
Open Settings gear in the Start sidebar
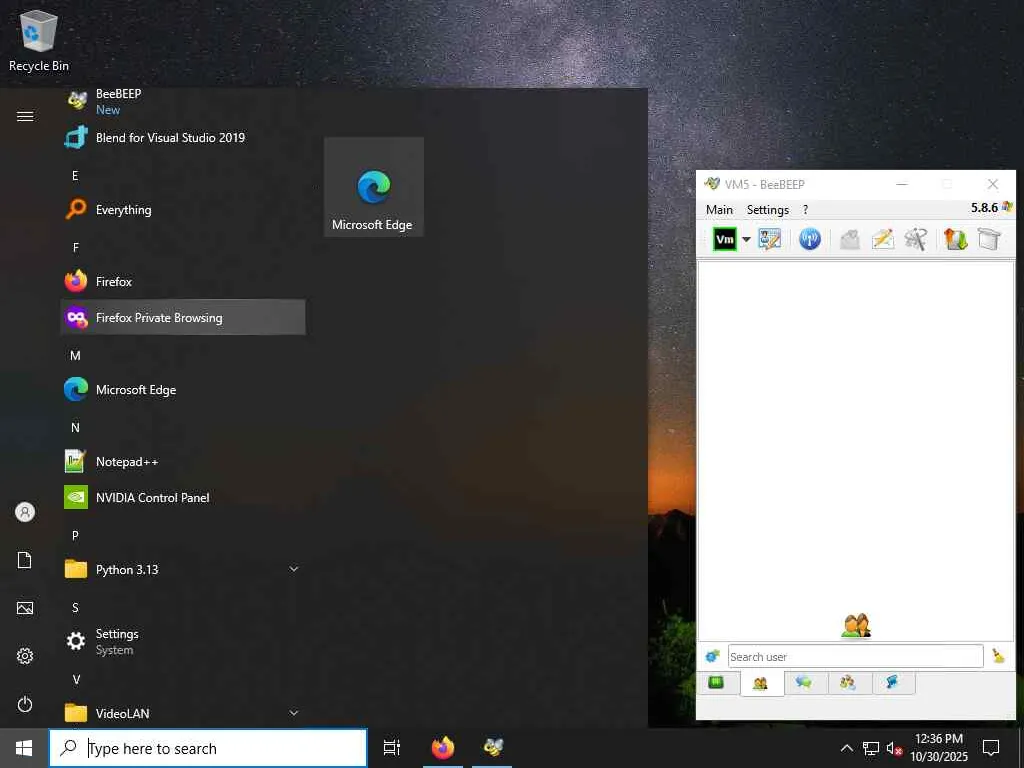pos(25,656)
